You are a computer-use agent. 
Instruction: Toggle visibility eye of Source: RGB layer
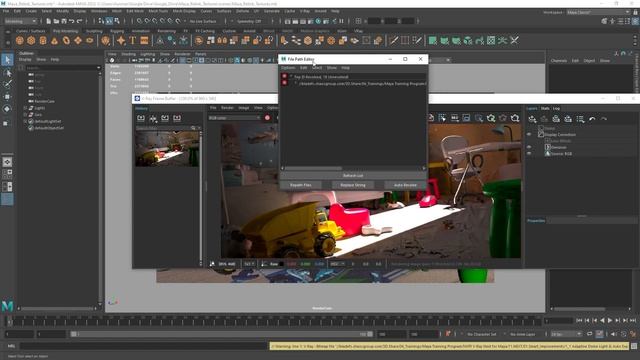click(x=529, y=153)
